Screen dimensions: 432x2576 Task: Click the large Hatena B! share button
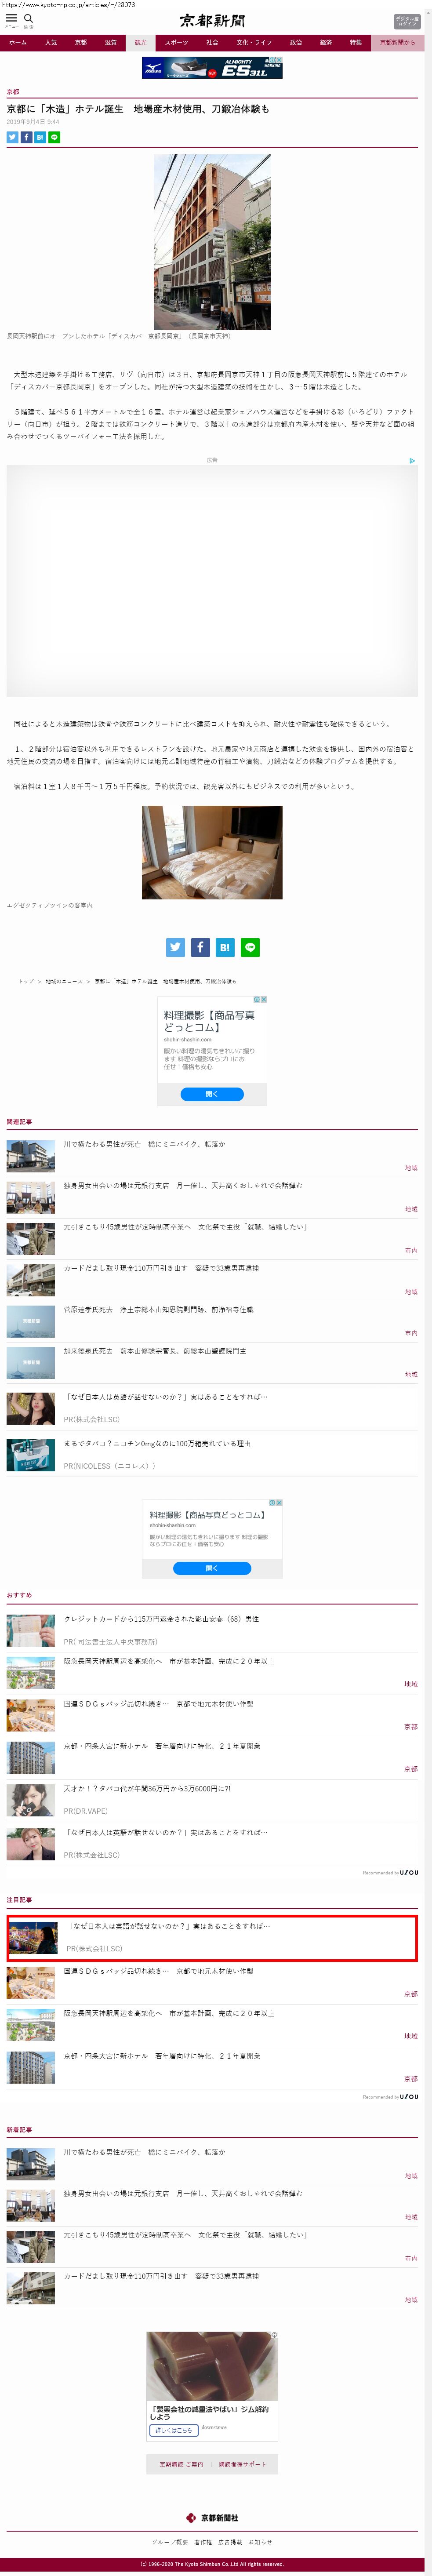pyautogui.click(x=225, y=947)
